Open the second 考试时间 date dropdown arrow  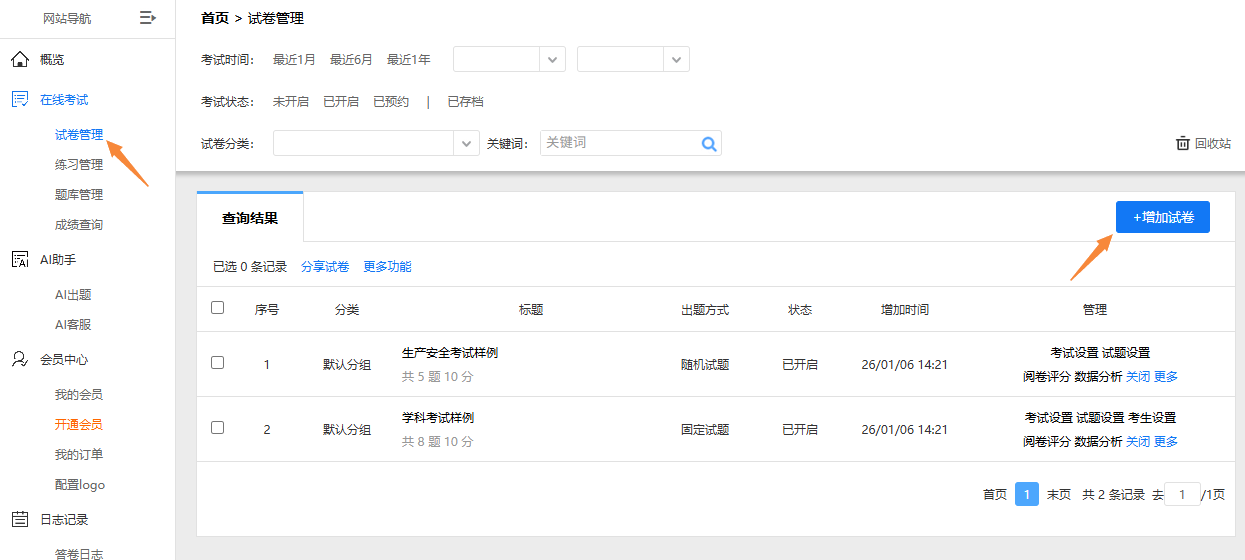pyautogui.click(x=677, y=59)
